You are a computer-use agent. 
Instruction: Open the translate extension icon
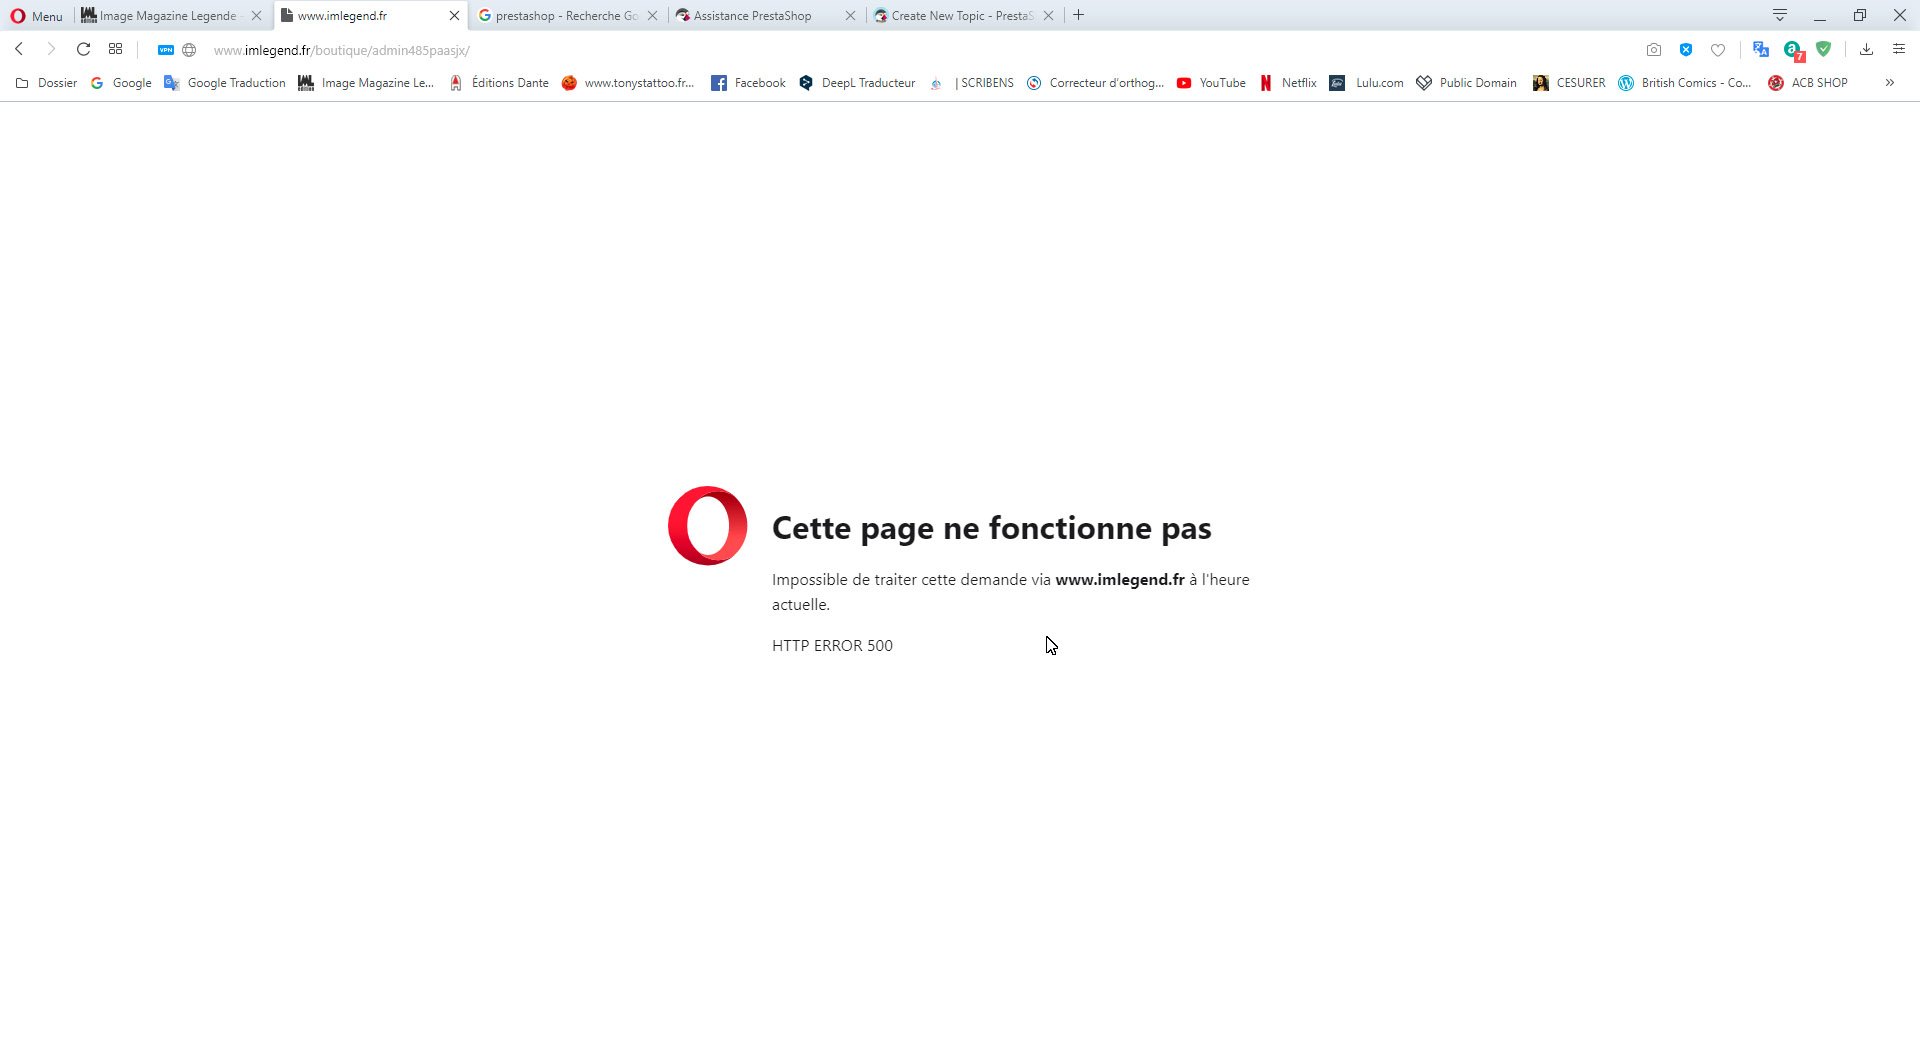click(1761, 50)
